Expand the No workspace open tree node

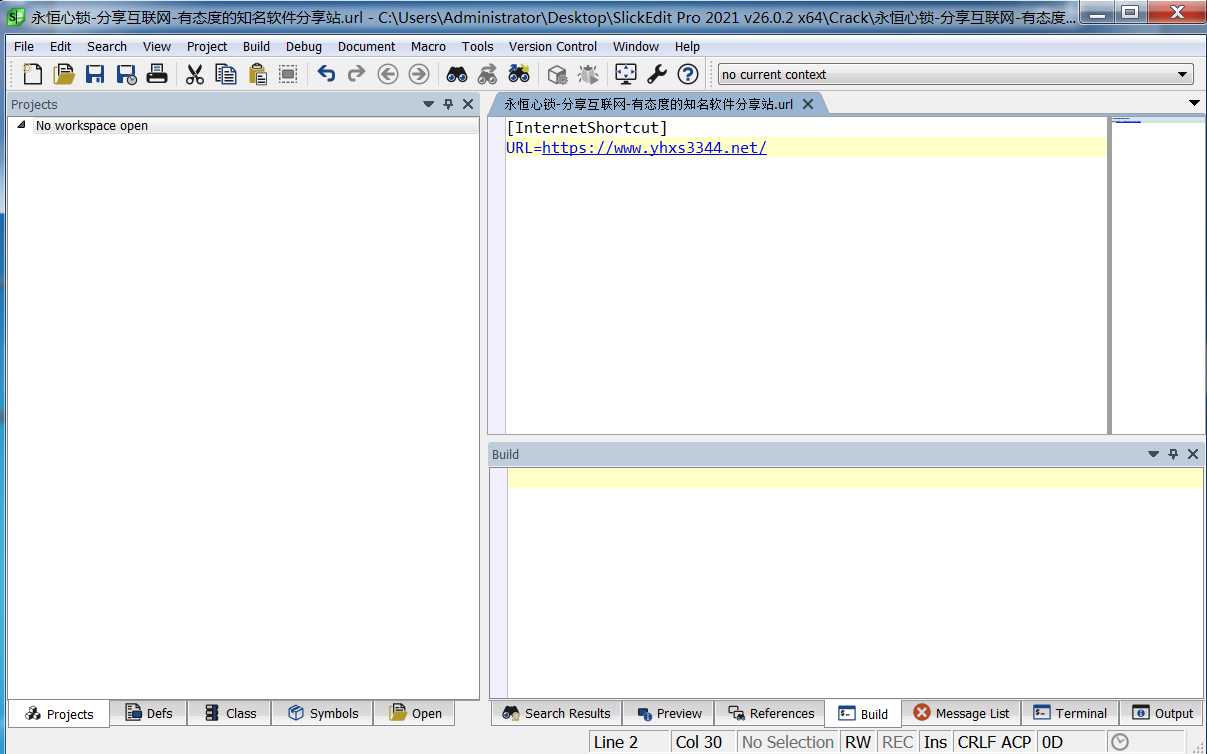pos(21,125)
